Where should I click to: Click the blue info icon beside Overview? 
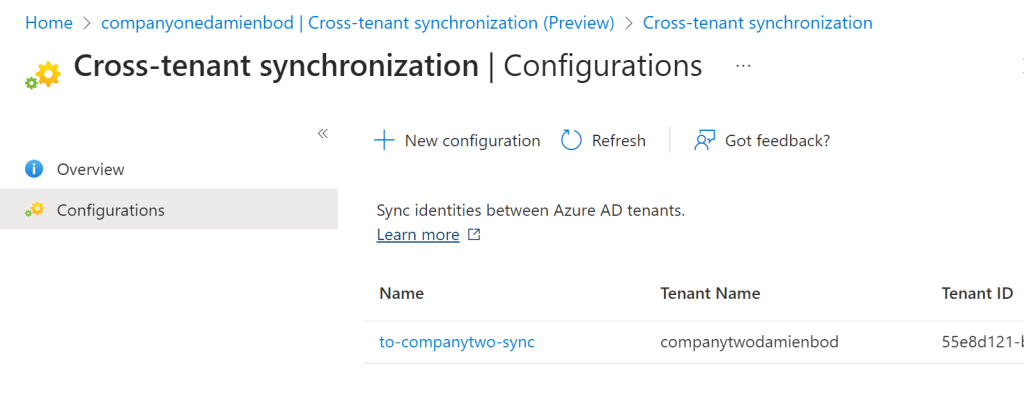35,169
